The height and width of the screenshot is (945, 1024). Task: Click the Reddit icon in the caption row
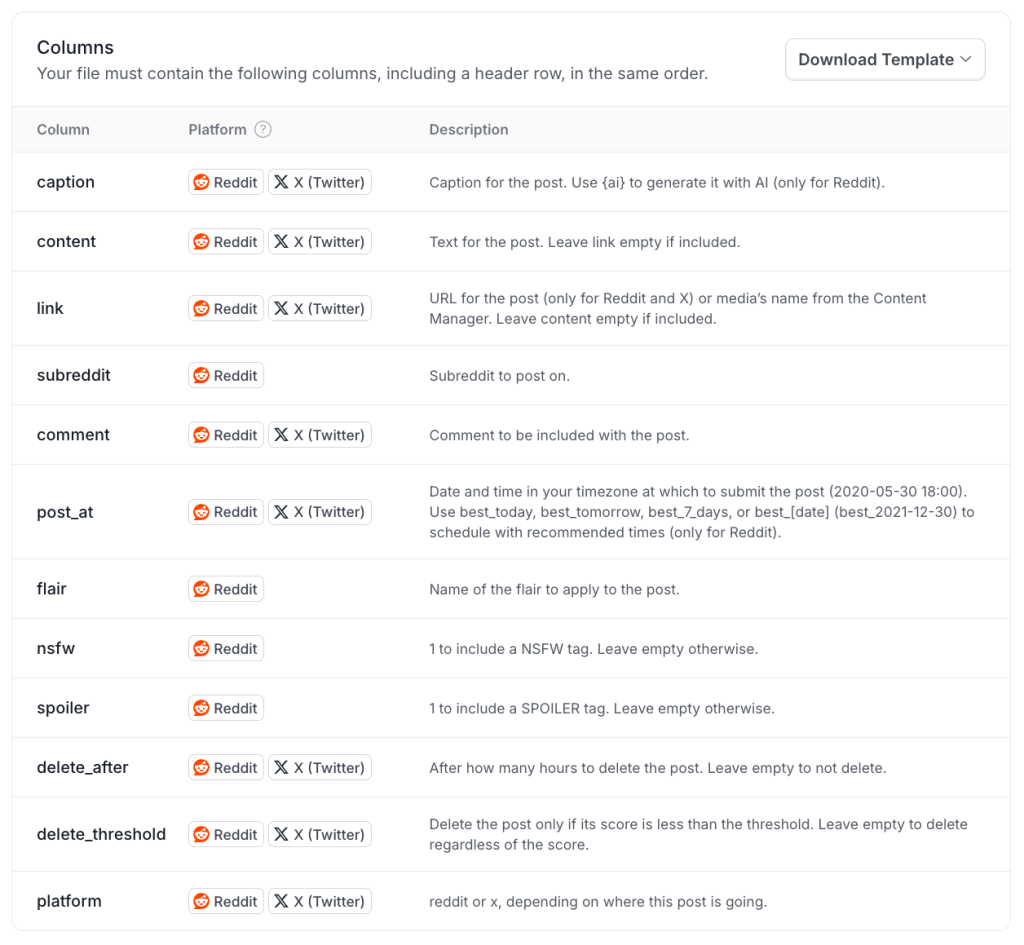[201, 182]
